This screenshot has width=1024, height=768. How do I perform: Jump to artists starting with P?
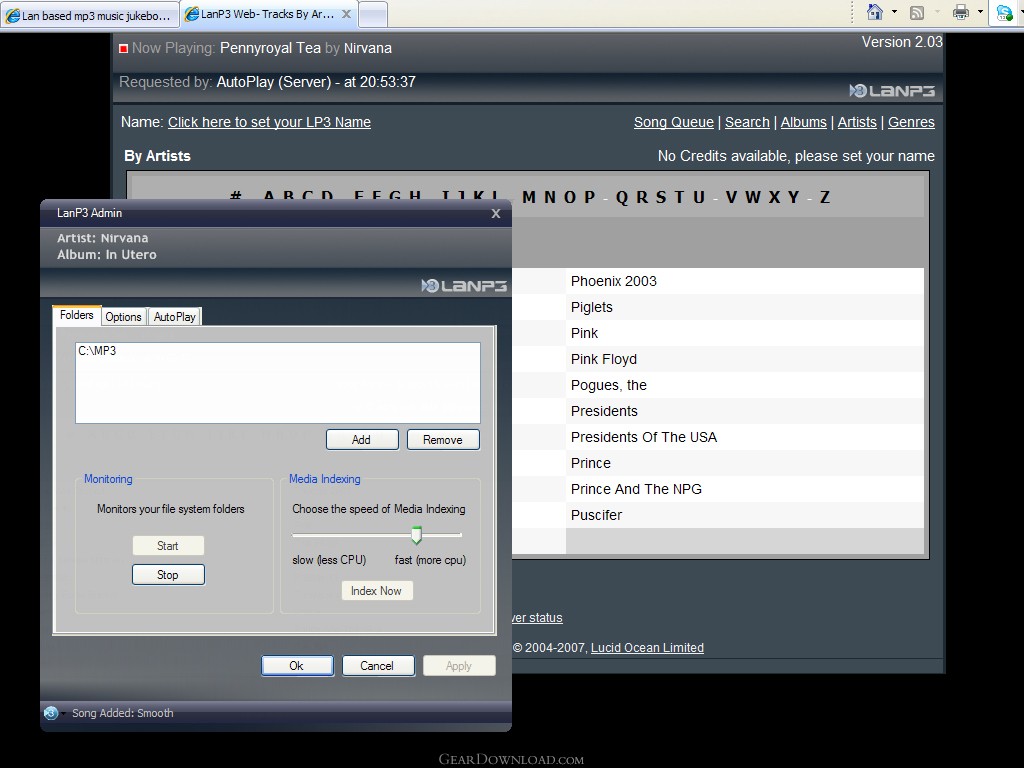[590, 197]
